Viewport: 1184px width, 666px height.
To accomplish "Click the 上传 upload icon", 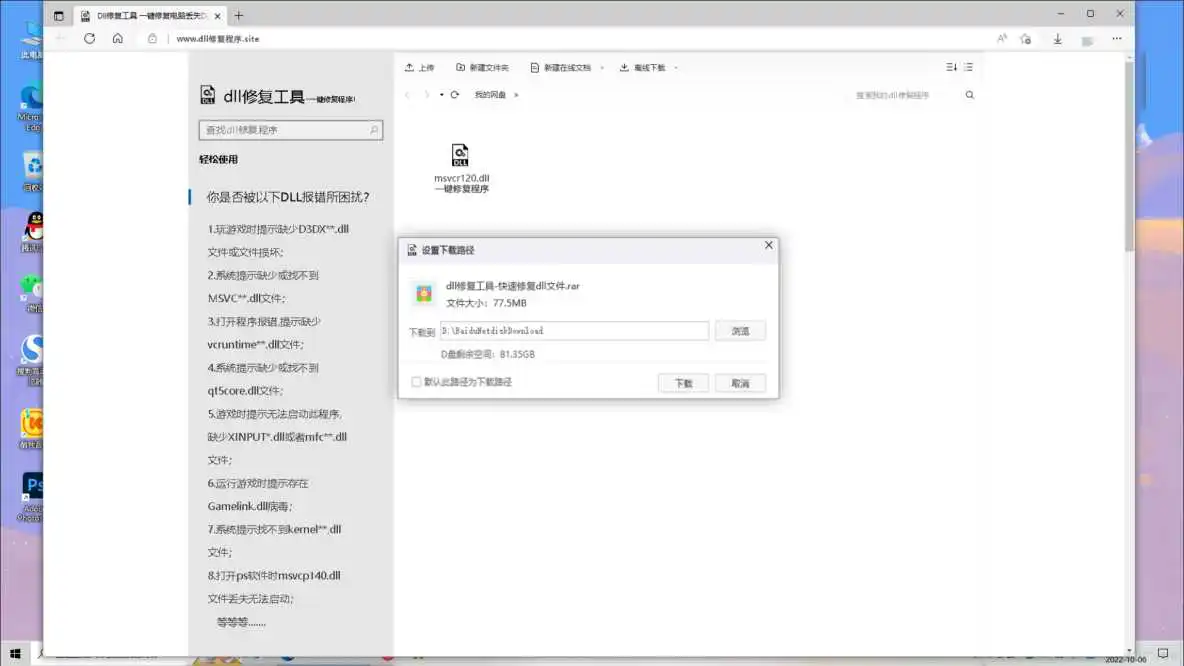I will [409, 68].
